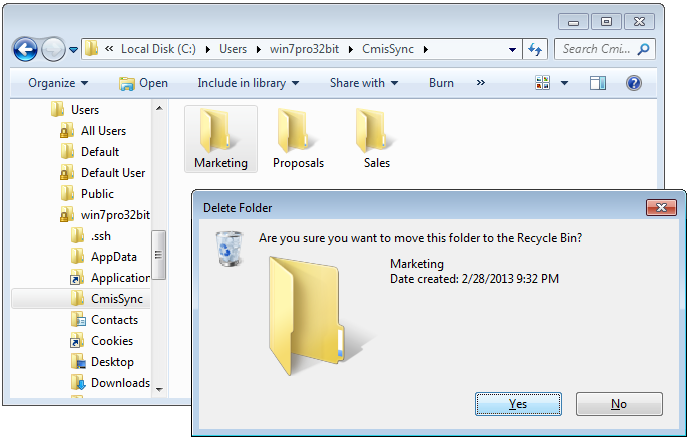Click Open in the toolbar

143,83
